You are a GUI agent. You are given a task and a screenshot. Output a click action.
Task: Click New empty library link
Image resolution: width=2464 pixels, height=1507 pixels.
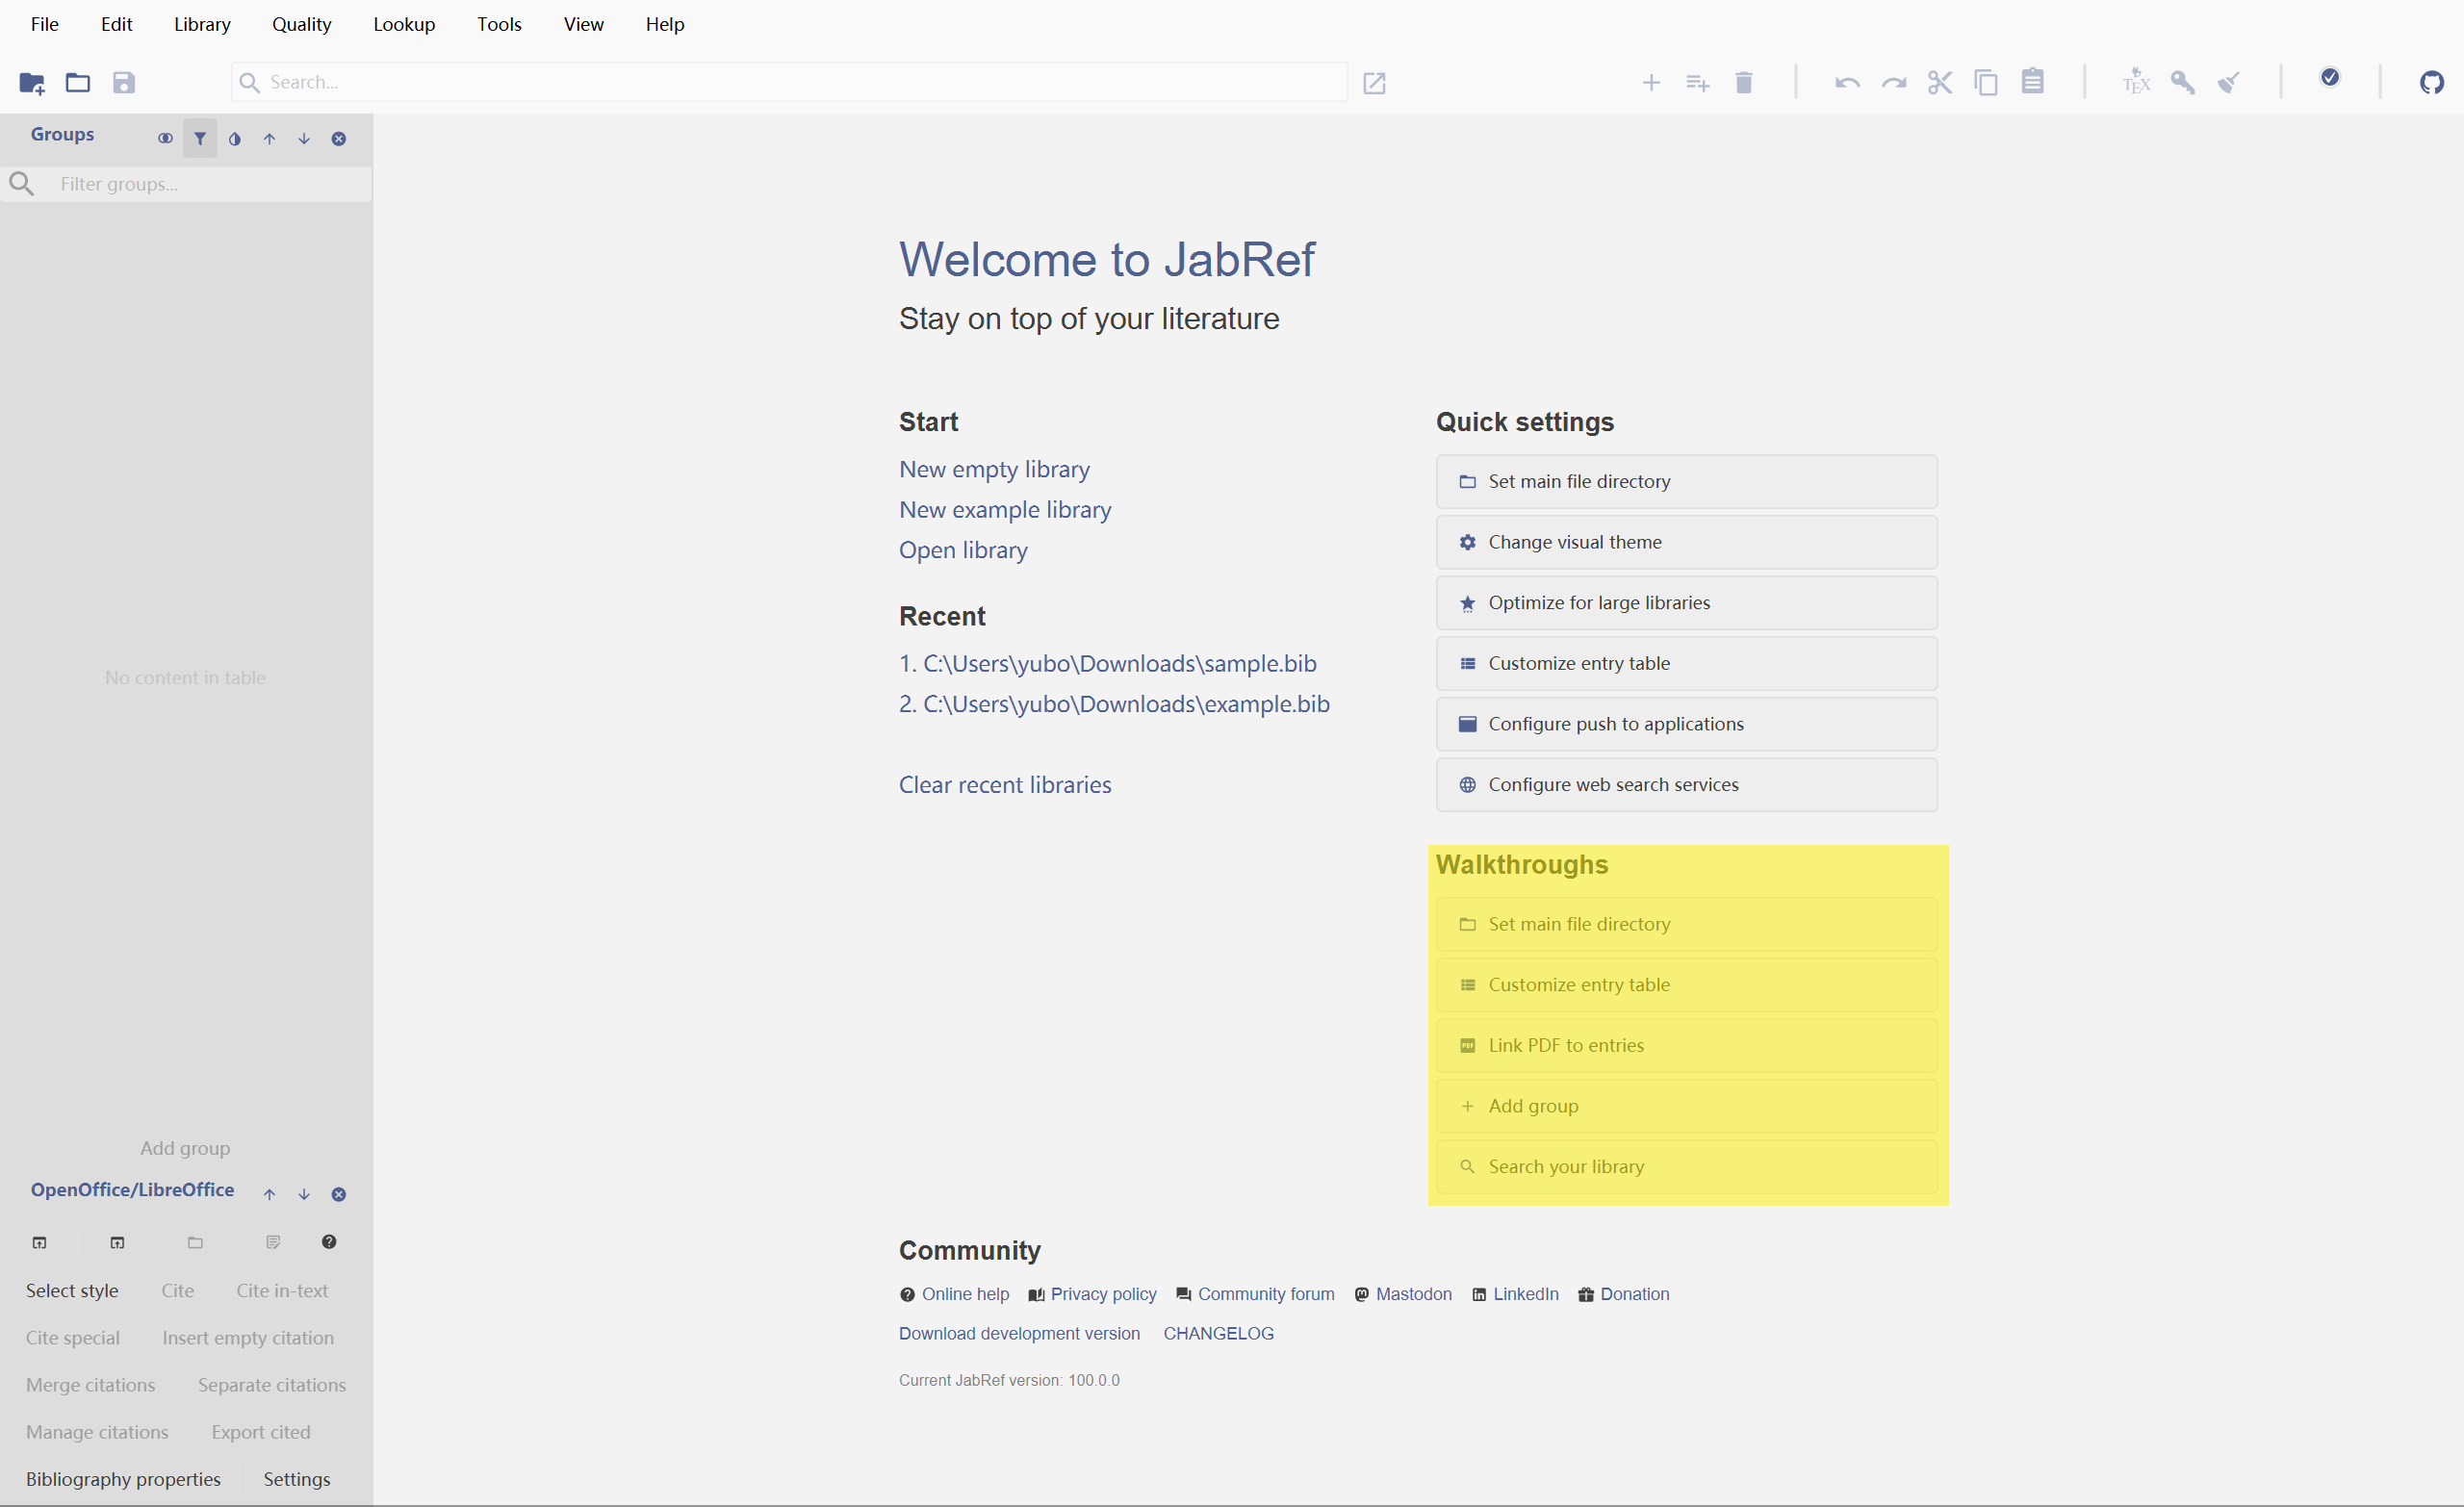pyautogui.click(x=994, y=469)
